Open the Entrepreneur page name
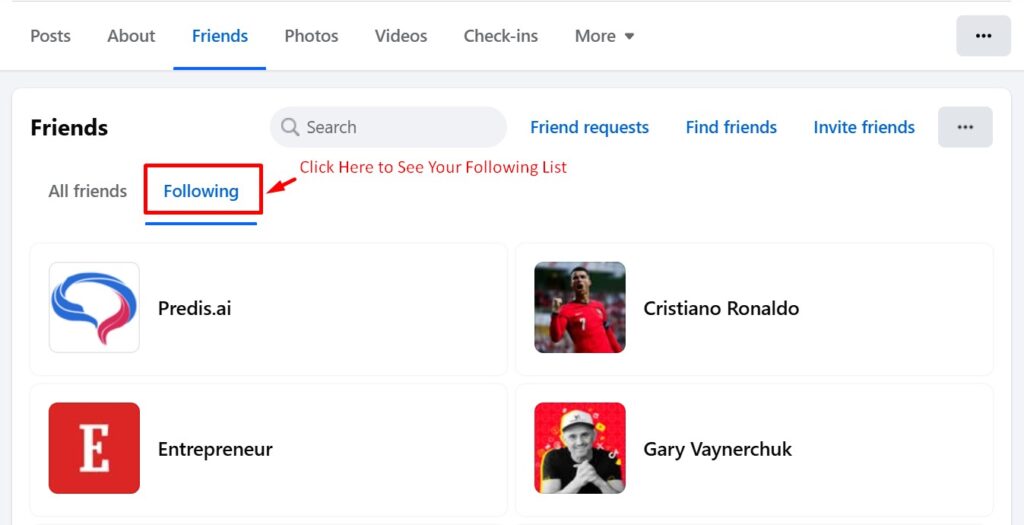1024x525 pixels. [x=216, y=449]
